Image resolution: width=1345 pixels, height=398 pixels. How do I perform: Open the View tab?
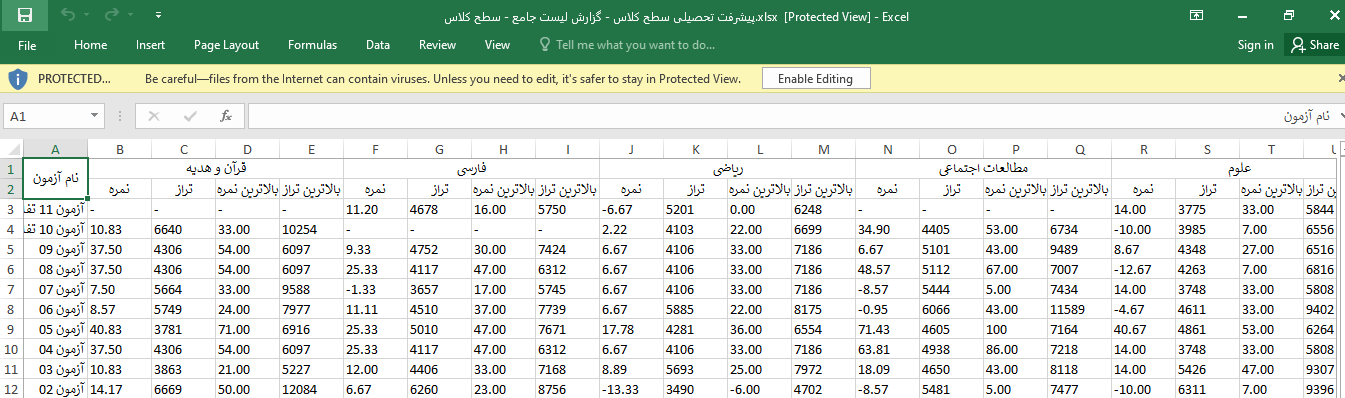click(497, 45)
